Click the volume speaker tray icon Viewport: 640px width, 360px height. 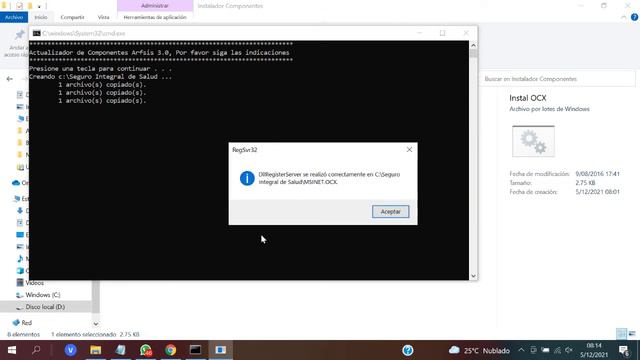pyautogui.click(x=569, y=350)
